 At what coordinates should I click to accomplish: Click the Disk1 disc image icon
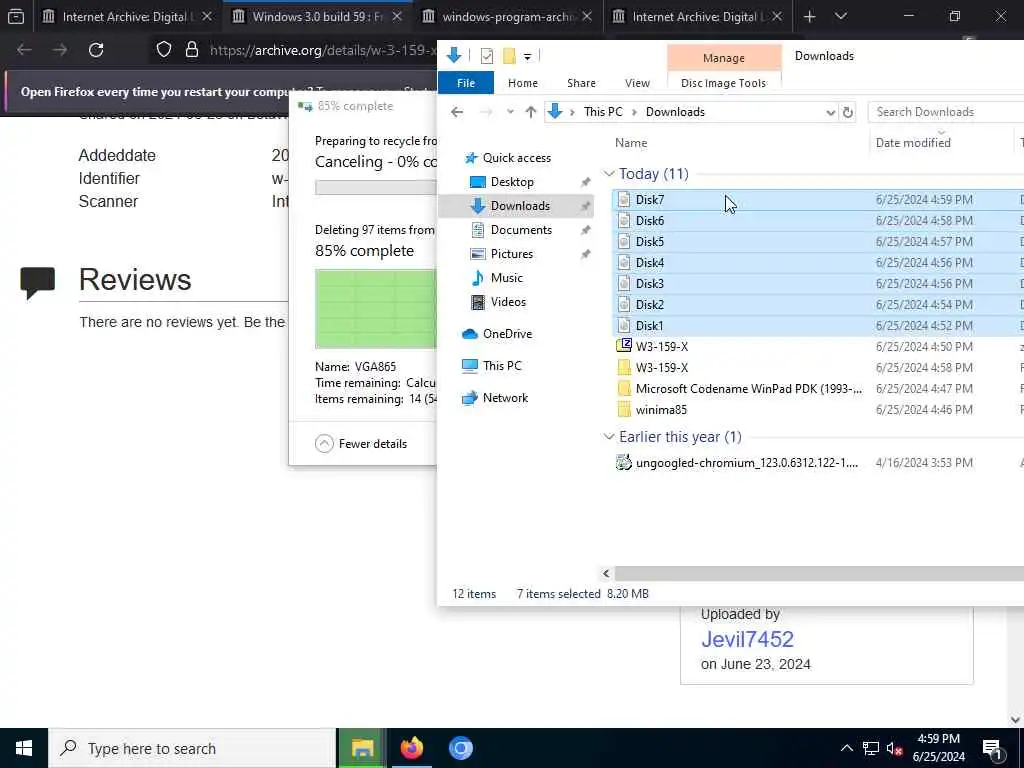click(624, 325)
